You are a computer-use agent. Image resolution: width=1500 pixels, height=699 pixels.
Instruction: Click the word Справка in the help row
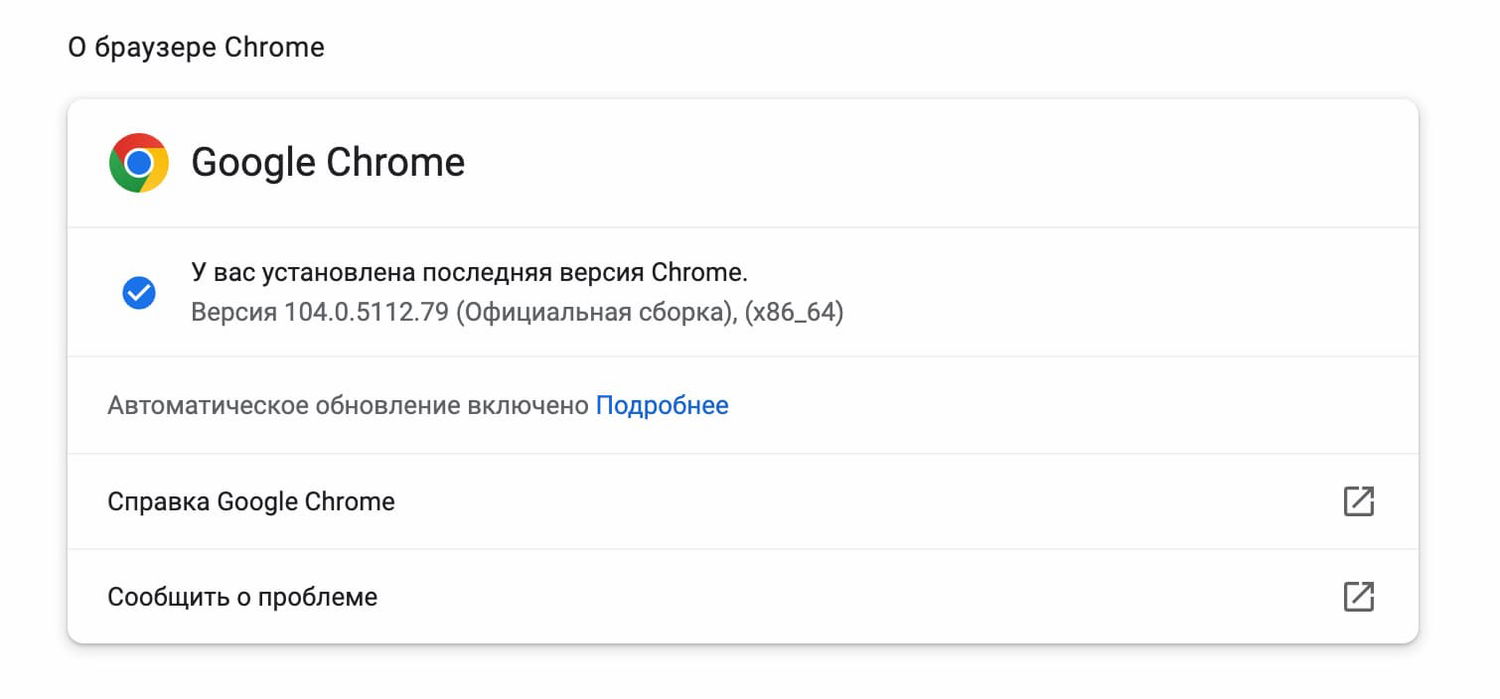pyautogui.click(x=158, y=501)
